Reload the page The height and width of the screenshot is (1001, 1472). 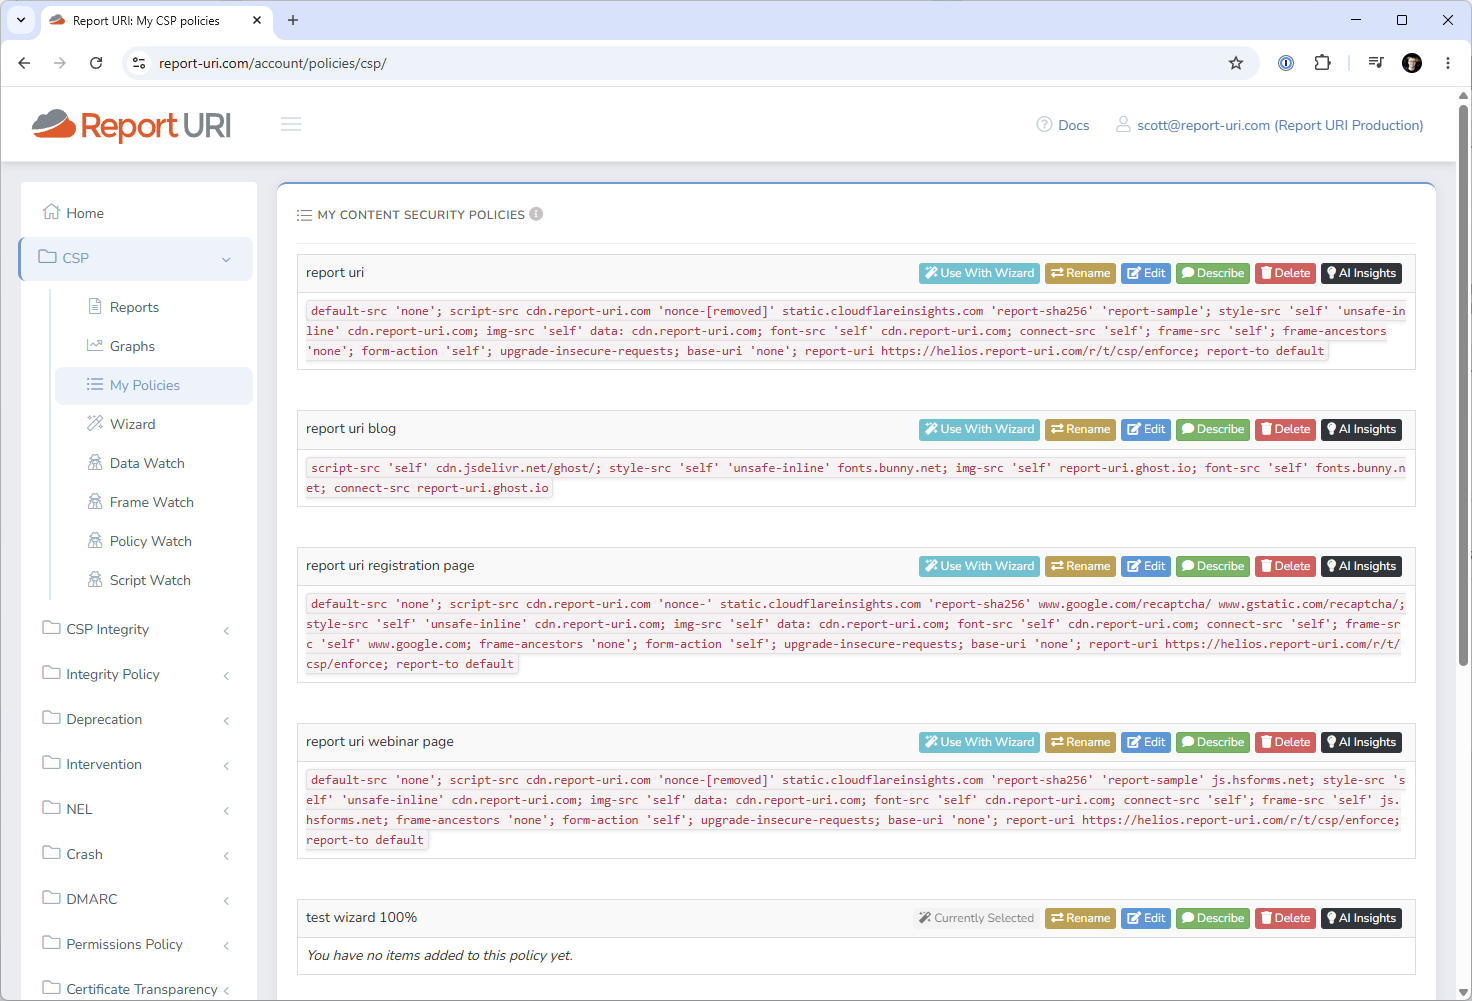(x=96, y=63)
